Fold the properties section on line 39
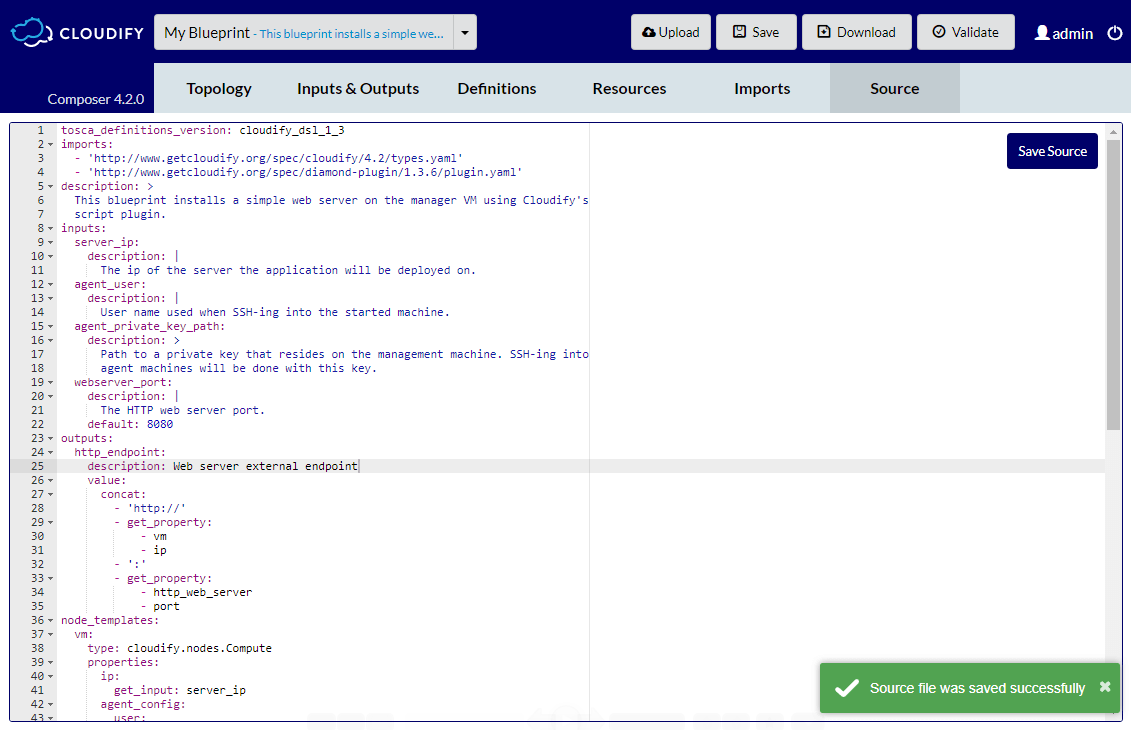The height and width of the screenshot is (730, 1131). coord(50,662)
